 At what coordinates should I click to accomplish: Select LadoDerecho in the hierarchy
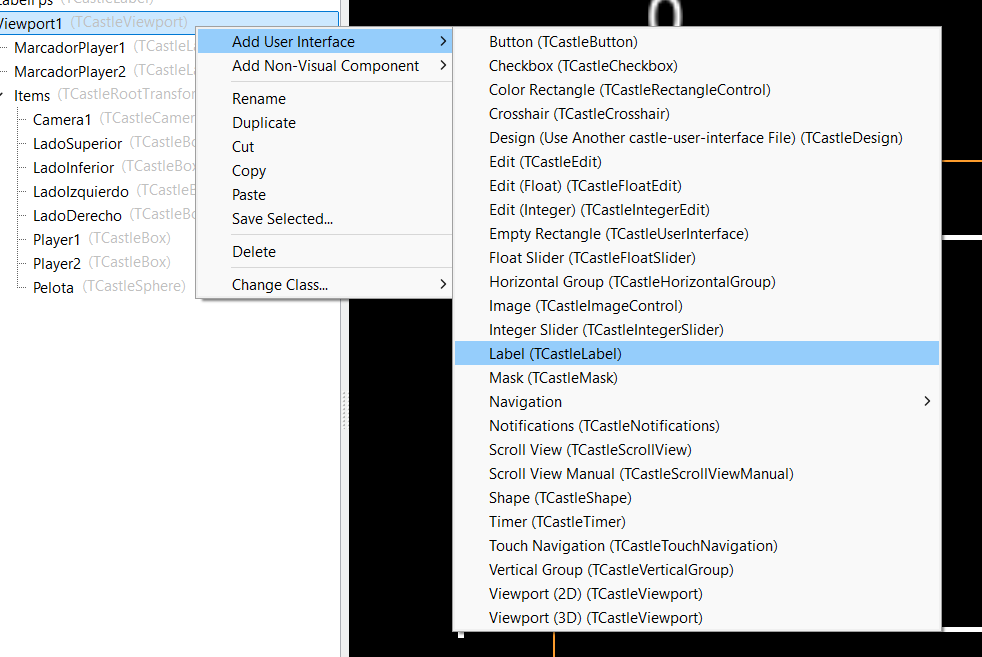point(77,215)
